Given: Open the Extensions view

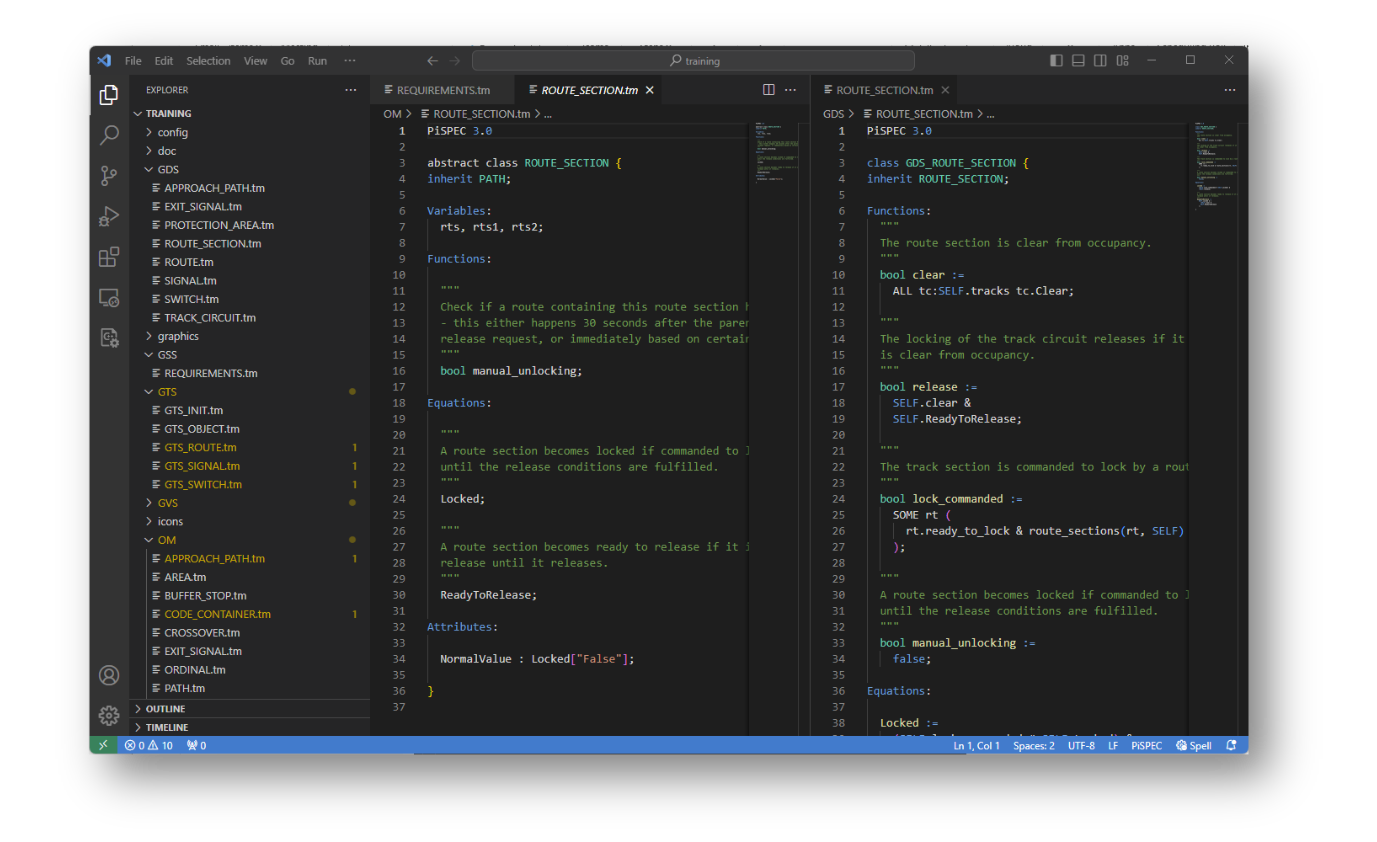Looking at the screenshot, I should click(109, 257).
